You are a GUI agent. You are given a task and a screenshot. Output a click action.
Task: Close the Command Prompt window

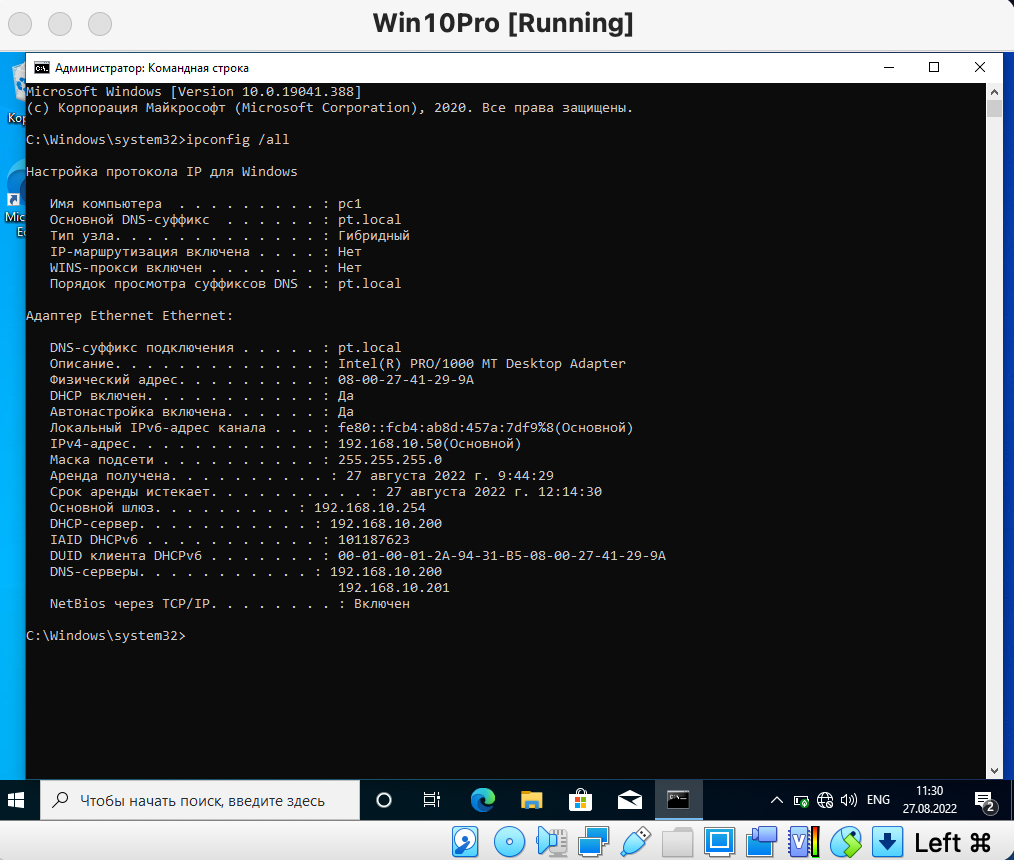980,67
